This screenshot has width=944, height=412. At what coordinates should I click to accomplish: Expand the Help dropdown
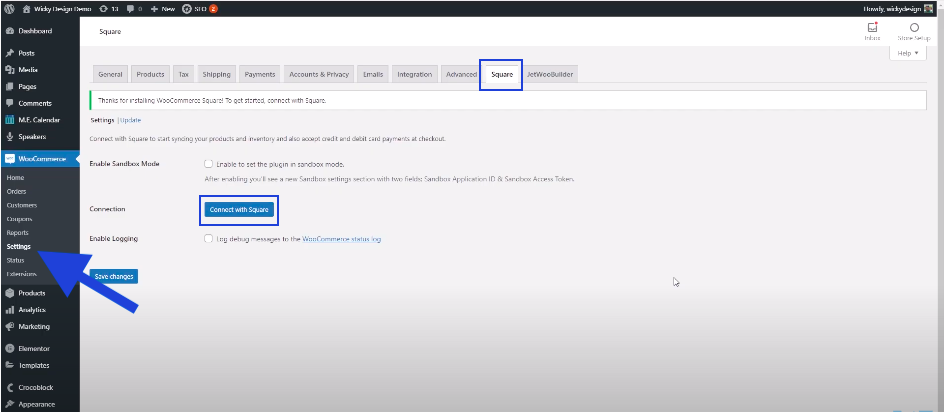(907, 52)
